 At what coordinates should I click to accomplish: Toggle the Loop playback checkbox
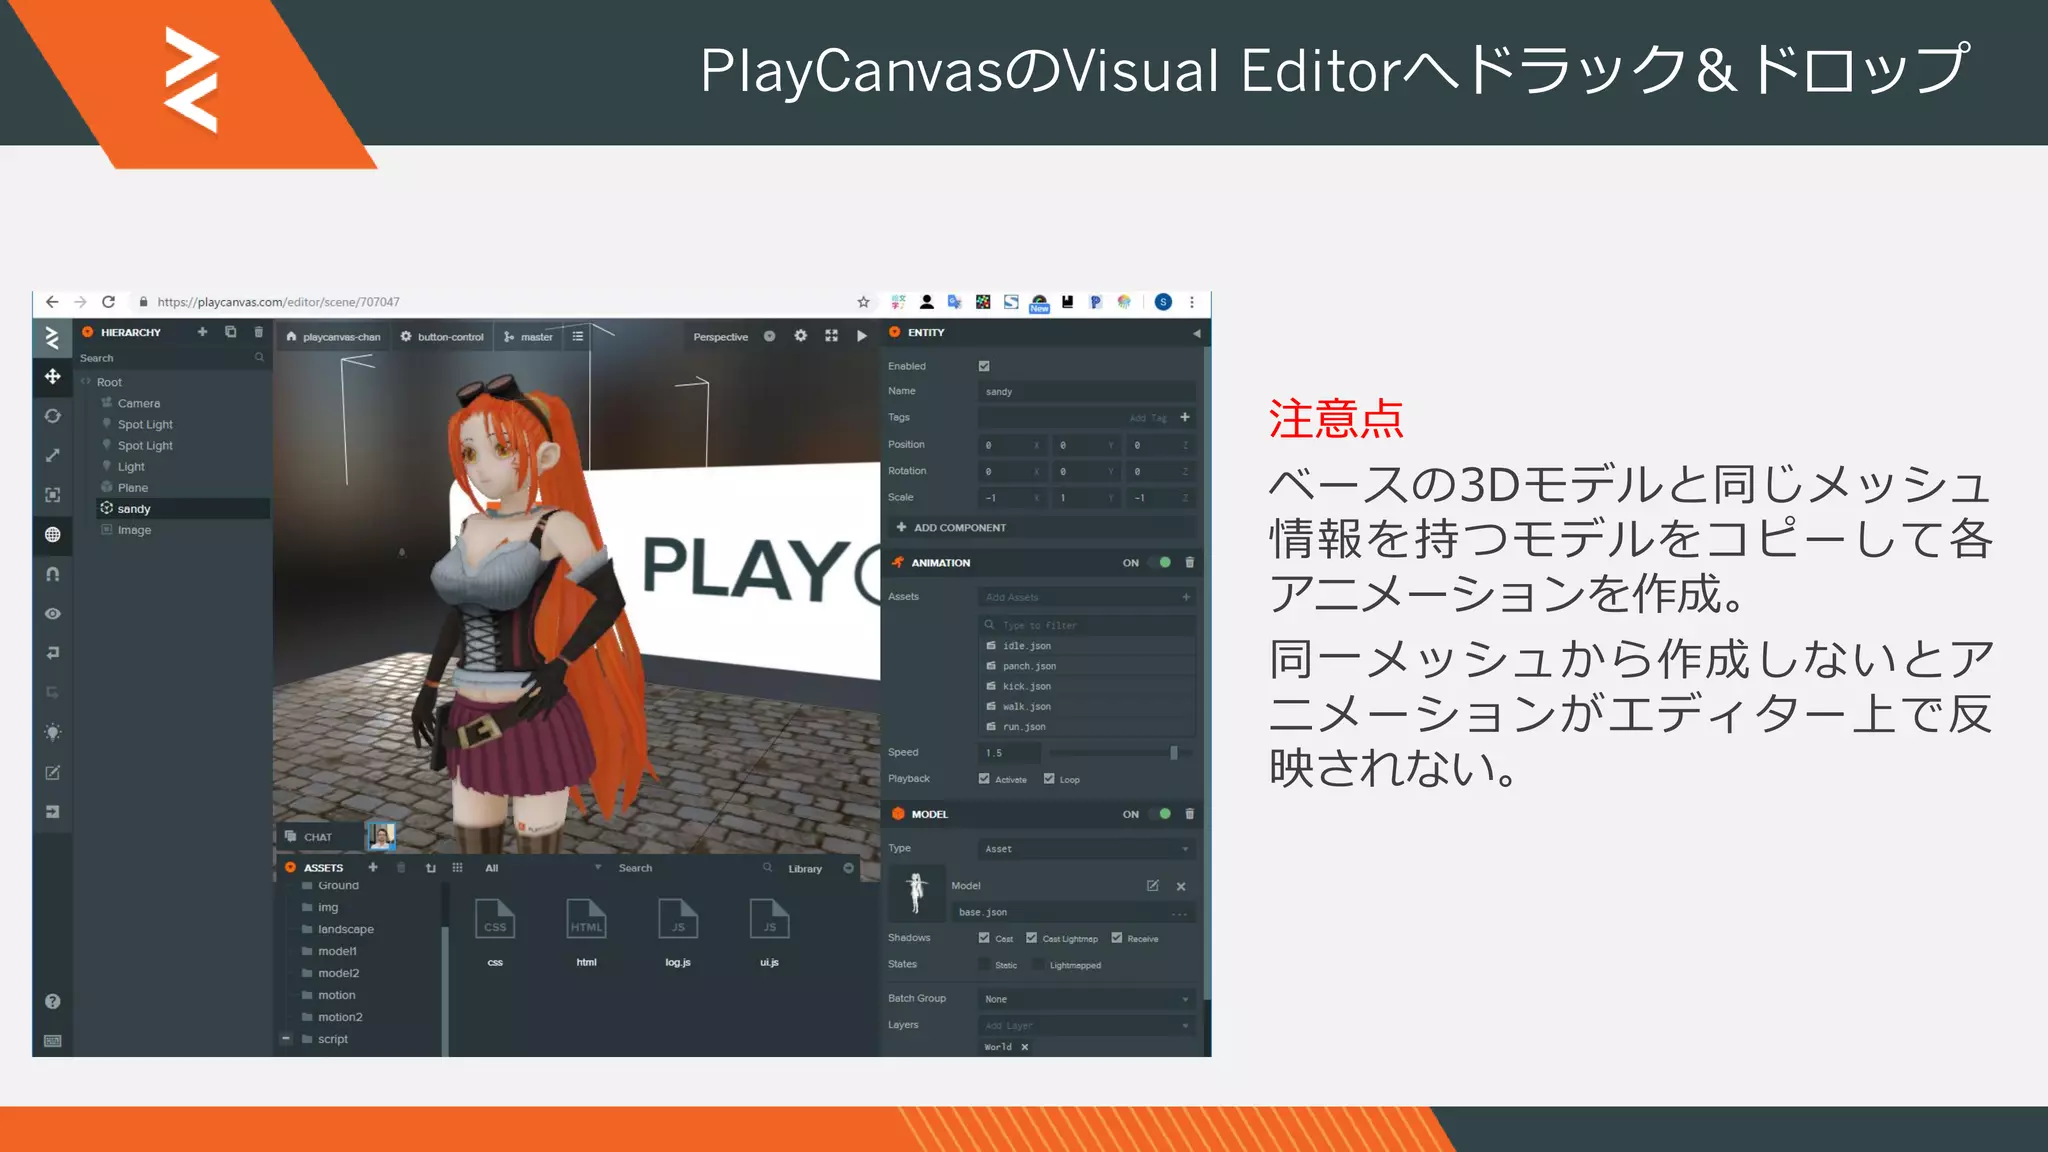[x=1049, y=779]
